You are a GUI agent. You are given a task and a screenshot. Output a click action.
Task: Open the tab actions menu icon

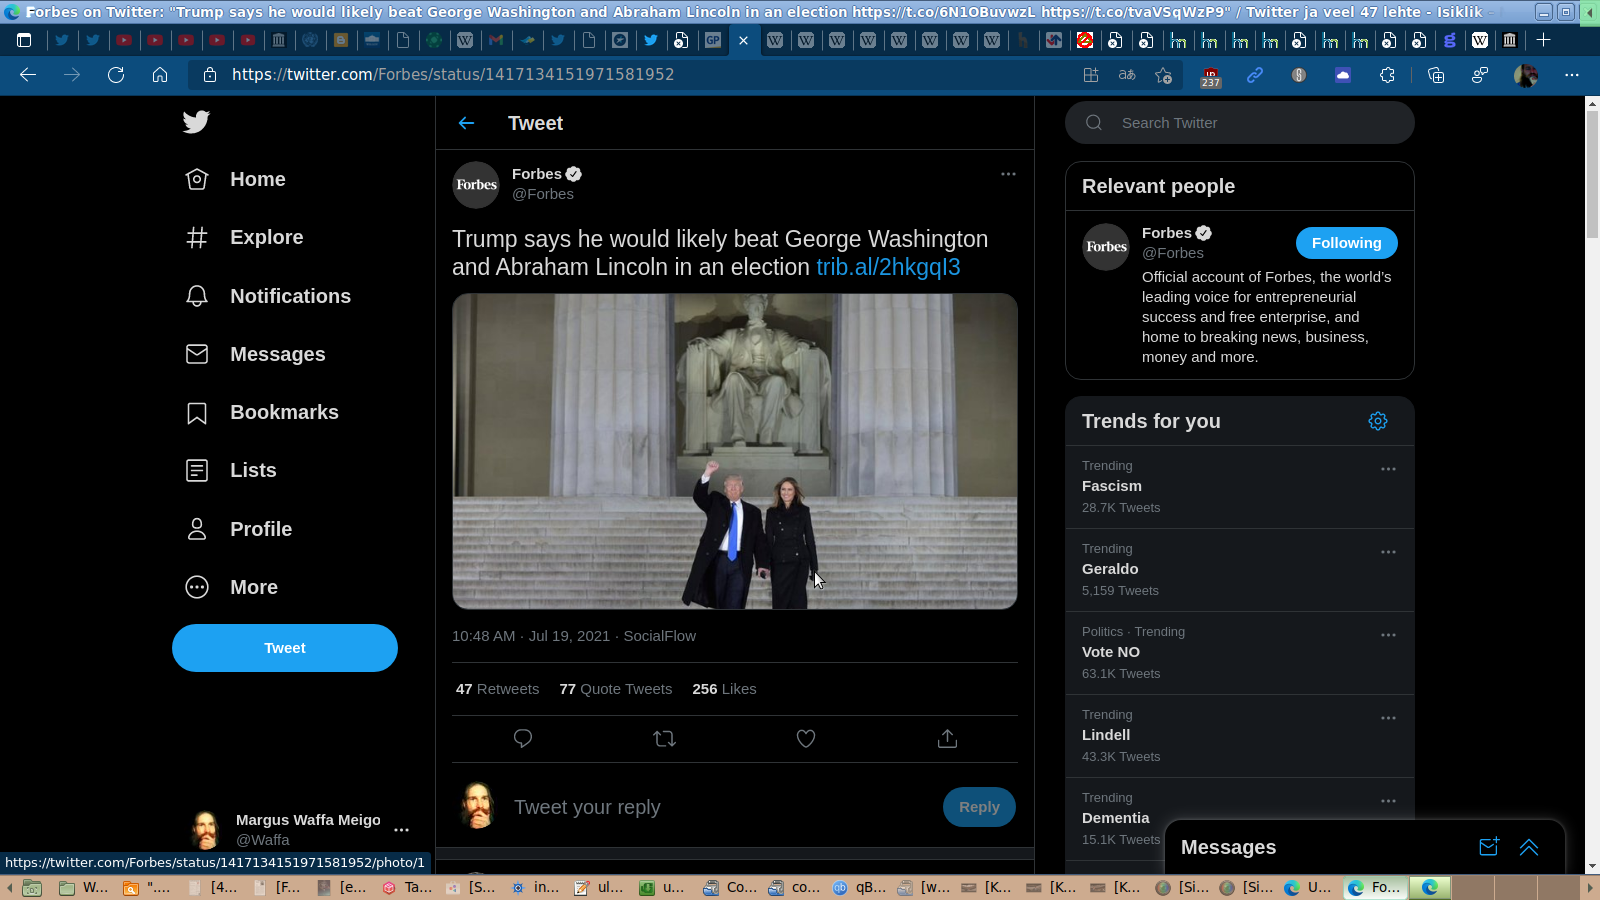click(x=24, y=40)
